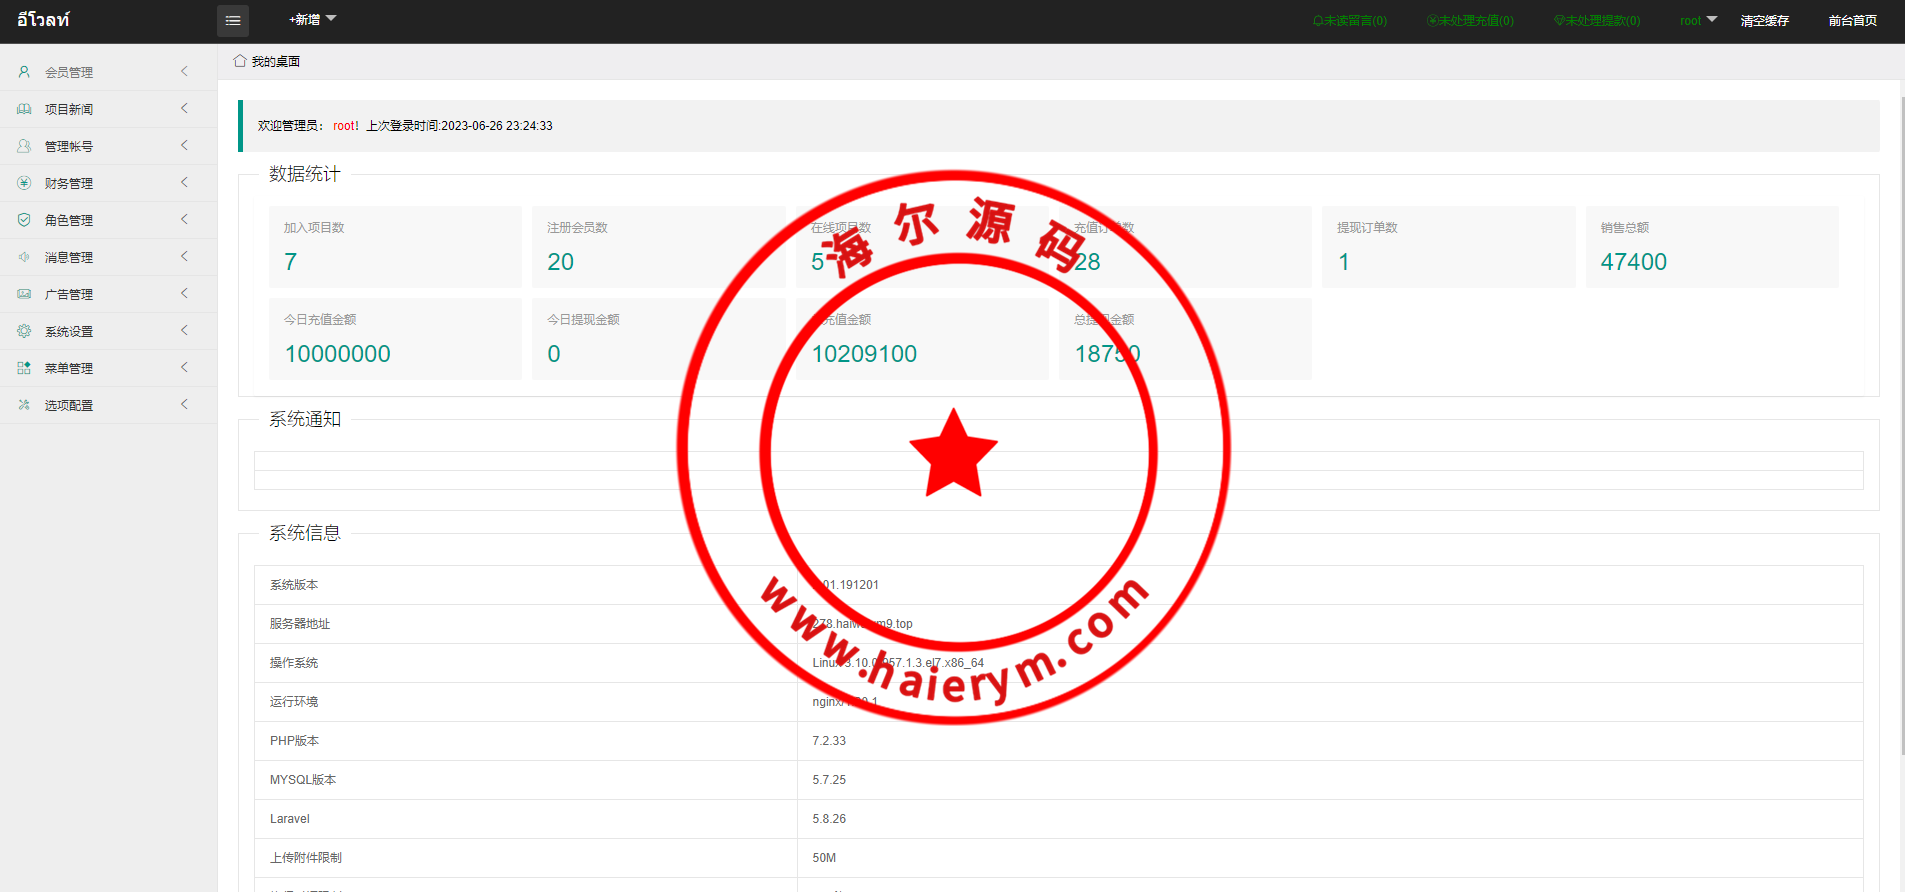Go to 前台首页 link

click(x=1852, y=21)
